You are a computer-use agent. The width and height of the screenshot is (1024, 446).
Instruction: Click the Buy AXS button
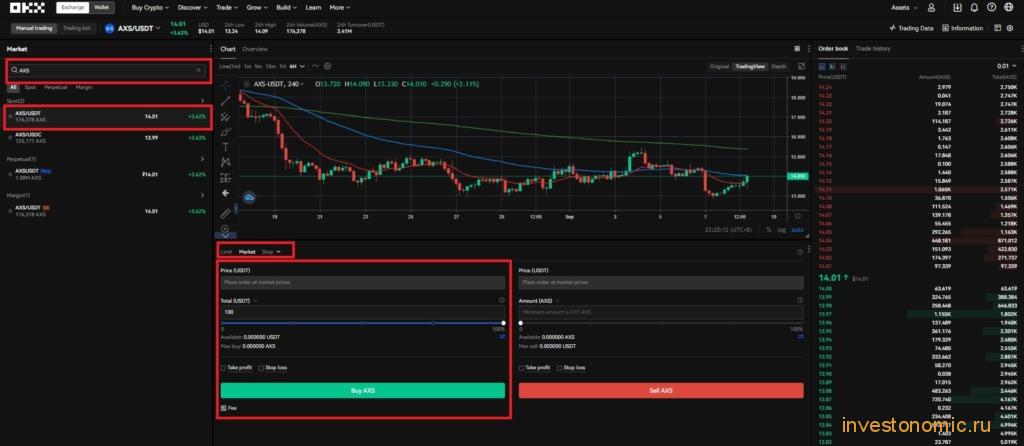pyautogui.click(x=362, y=390)
